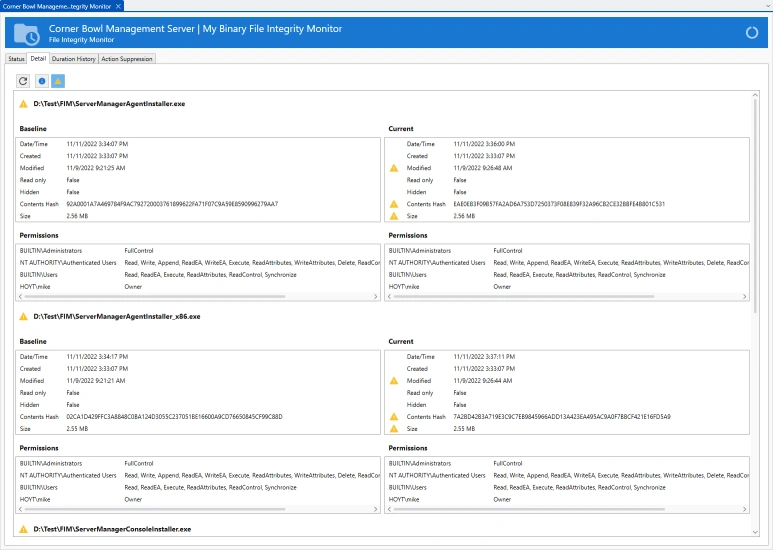Close the Corner Bowl Management document tab

point(118,6)
